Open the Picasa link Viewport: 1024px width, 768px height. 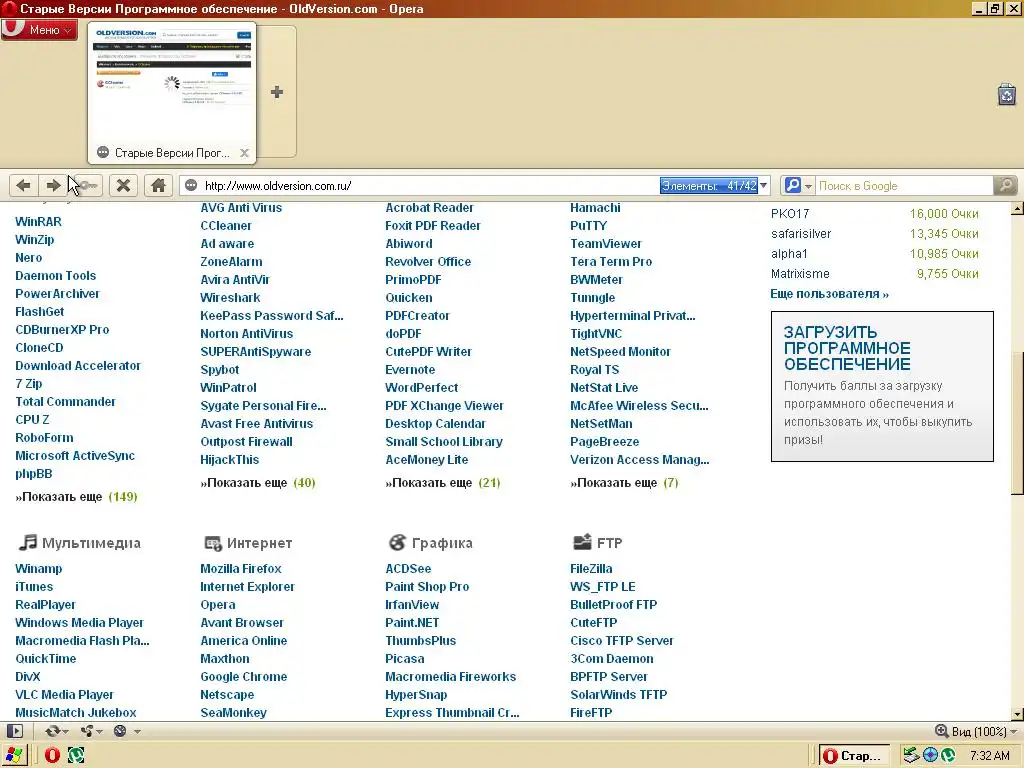(405, 659)
